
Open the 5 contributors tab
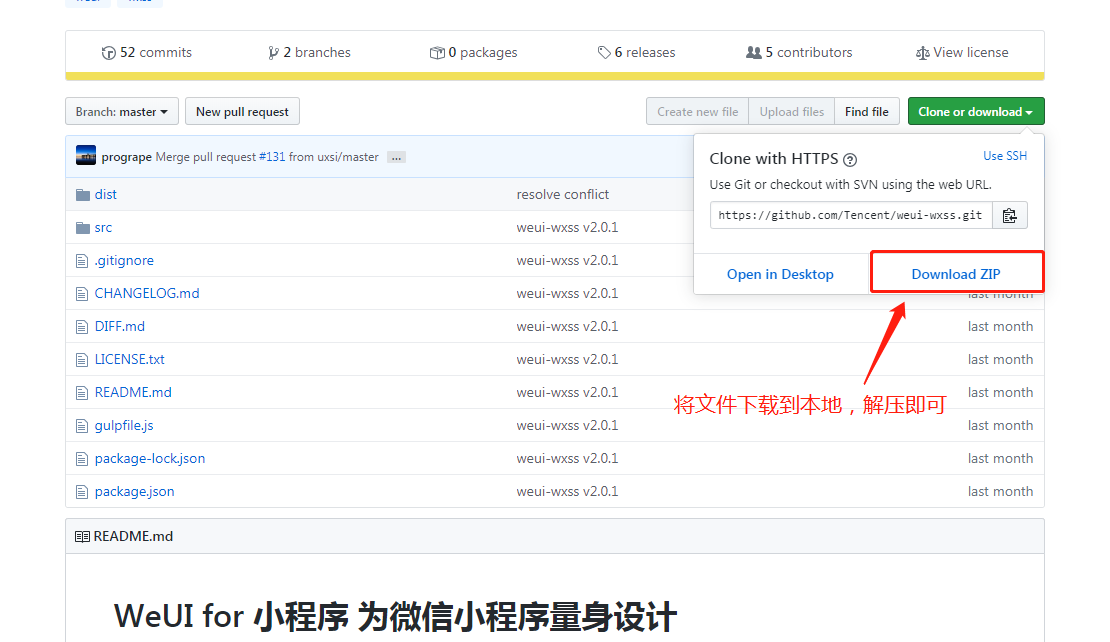[799, 52]
